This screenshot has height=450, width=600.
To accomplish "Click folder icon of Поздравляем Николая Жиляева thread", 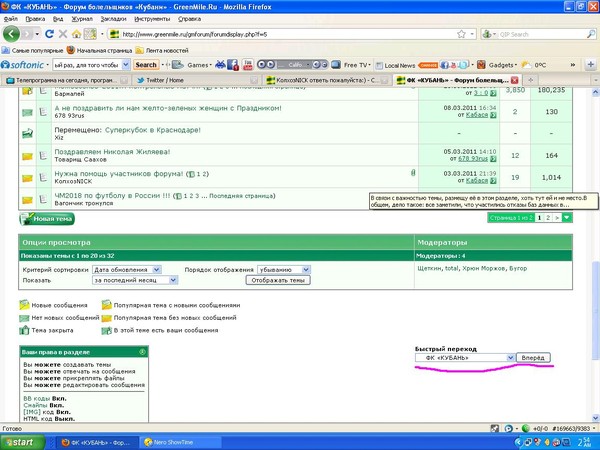I will pyautogui.click(x=27, y=156).
